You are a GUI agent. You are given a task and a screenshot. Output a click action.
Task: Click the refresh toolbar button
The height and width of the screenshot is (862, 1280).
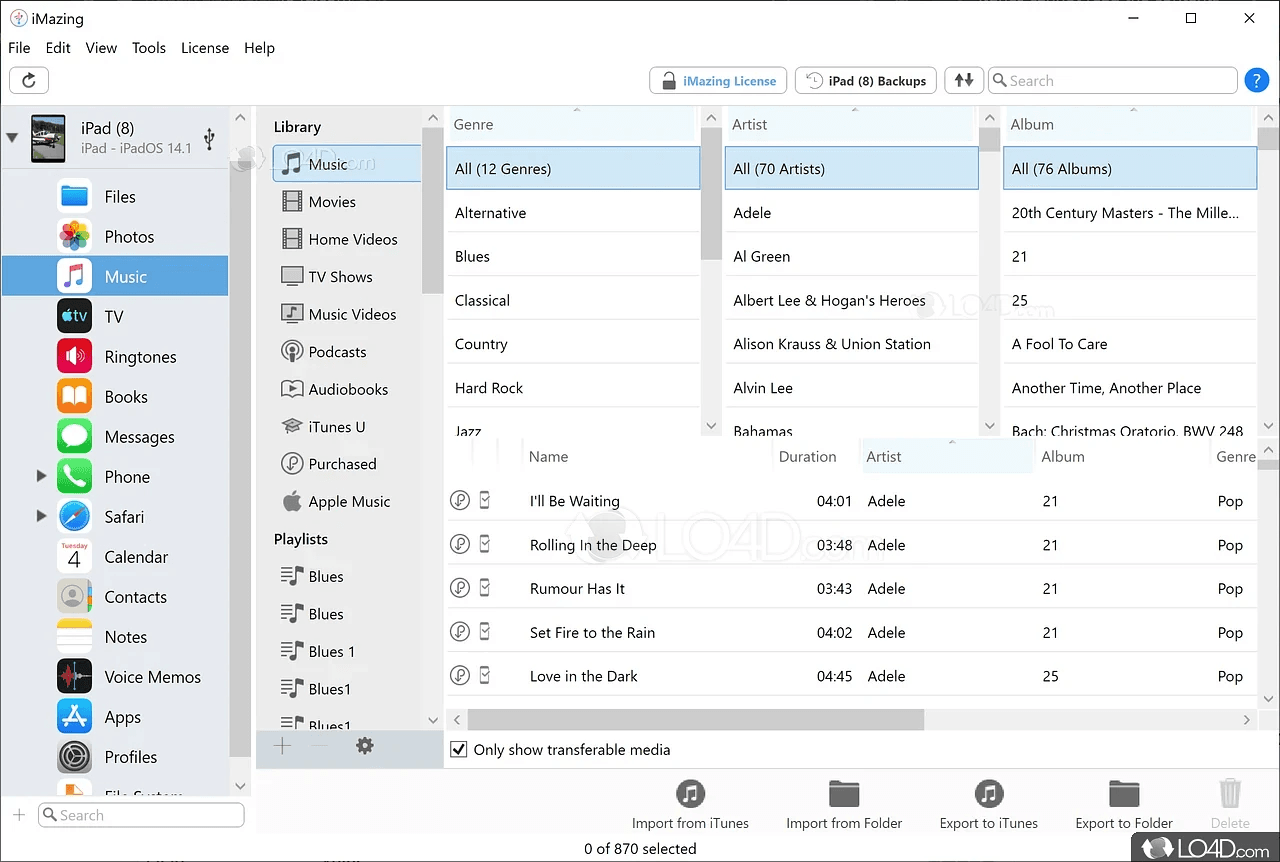click(29, 81)
